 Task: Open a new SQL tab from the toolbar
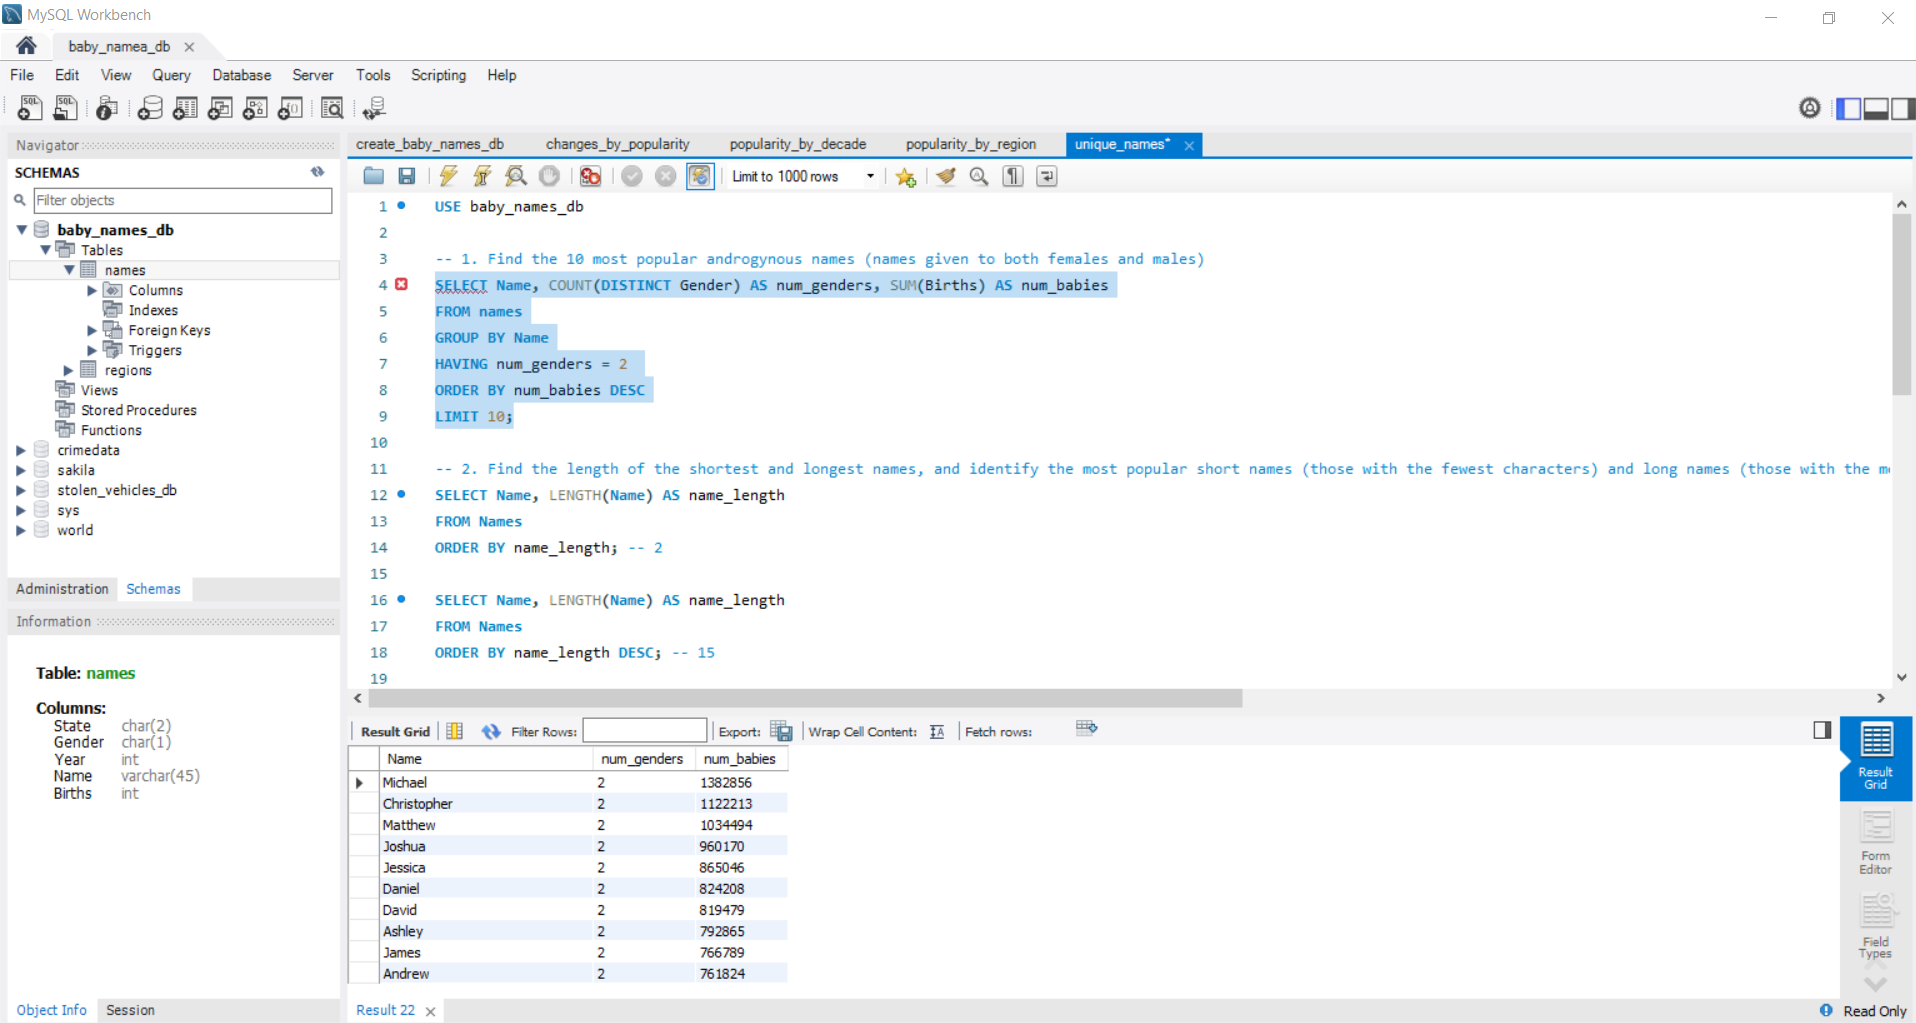pyautogui.click(x=29, y=108)
